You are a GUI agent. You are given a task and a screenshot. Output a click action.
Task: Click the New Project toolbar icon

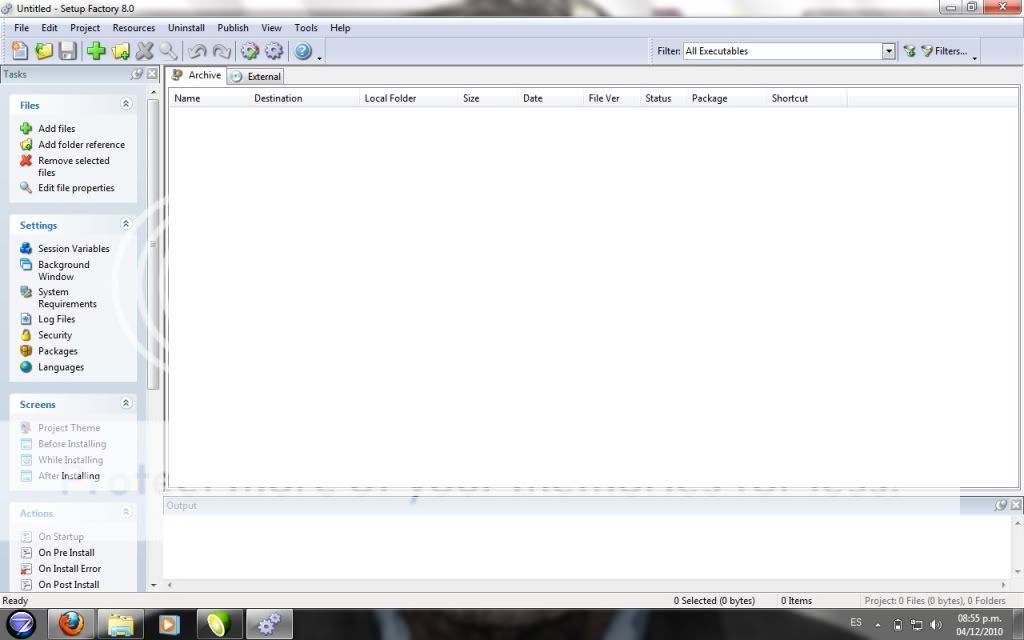19,51
